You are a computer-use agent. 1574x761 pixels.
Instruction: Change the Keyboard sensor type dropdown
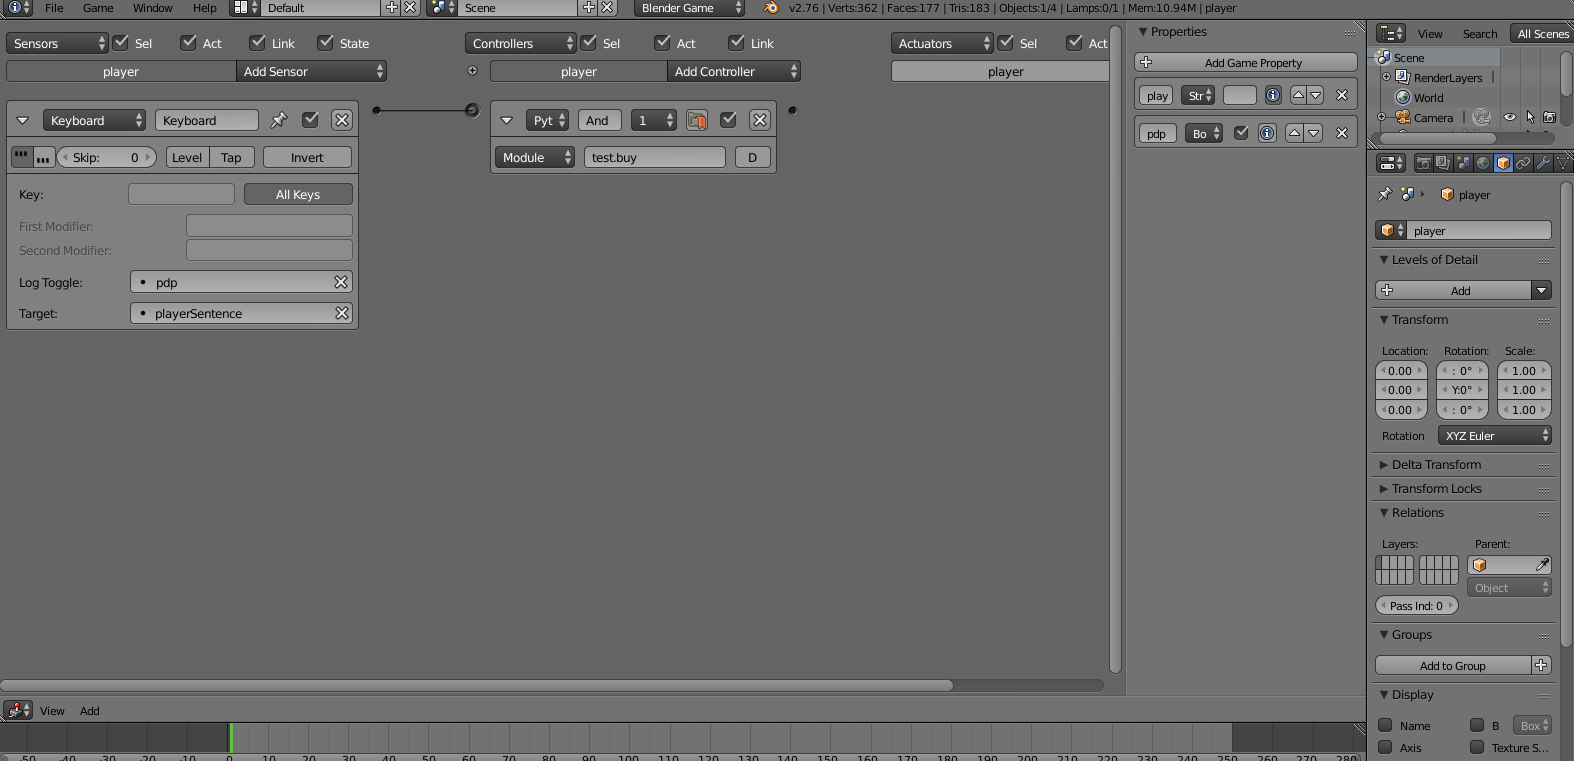tap(95, 120)
